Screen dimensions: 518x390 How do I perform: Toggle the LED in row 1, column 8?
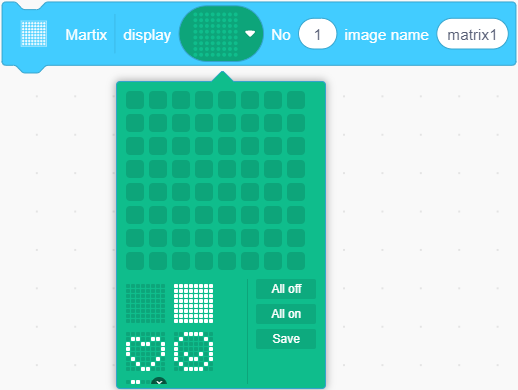[296, 100]
